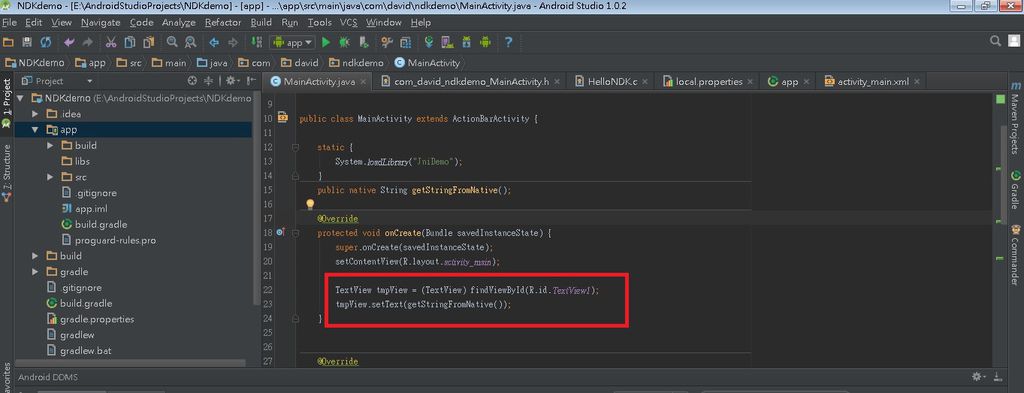Open the VCS menu

[x=349, y=22]
